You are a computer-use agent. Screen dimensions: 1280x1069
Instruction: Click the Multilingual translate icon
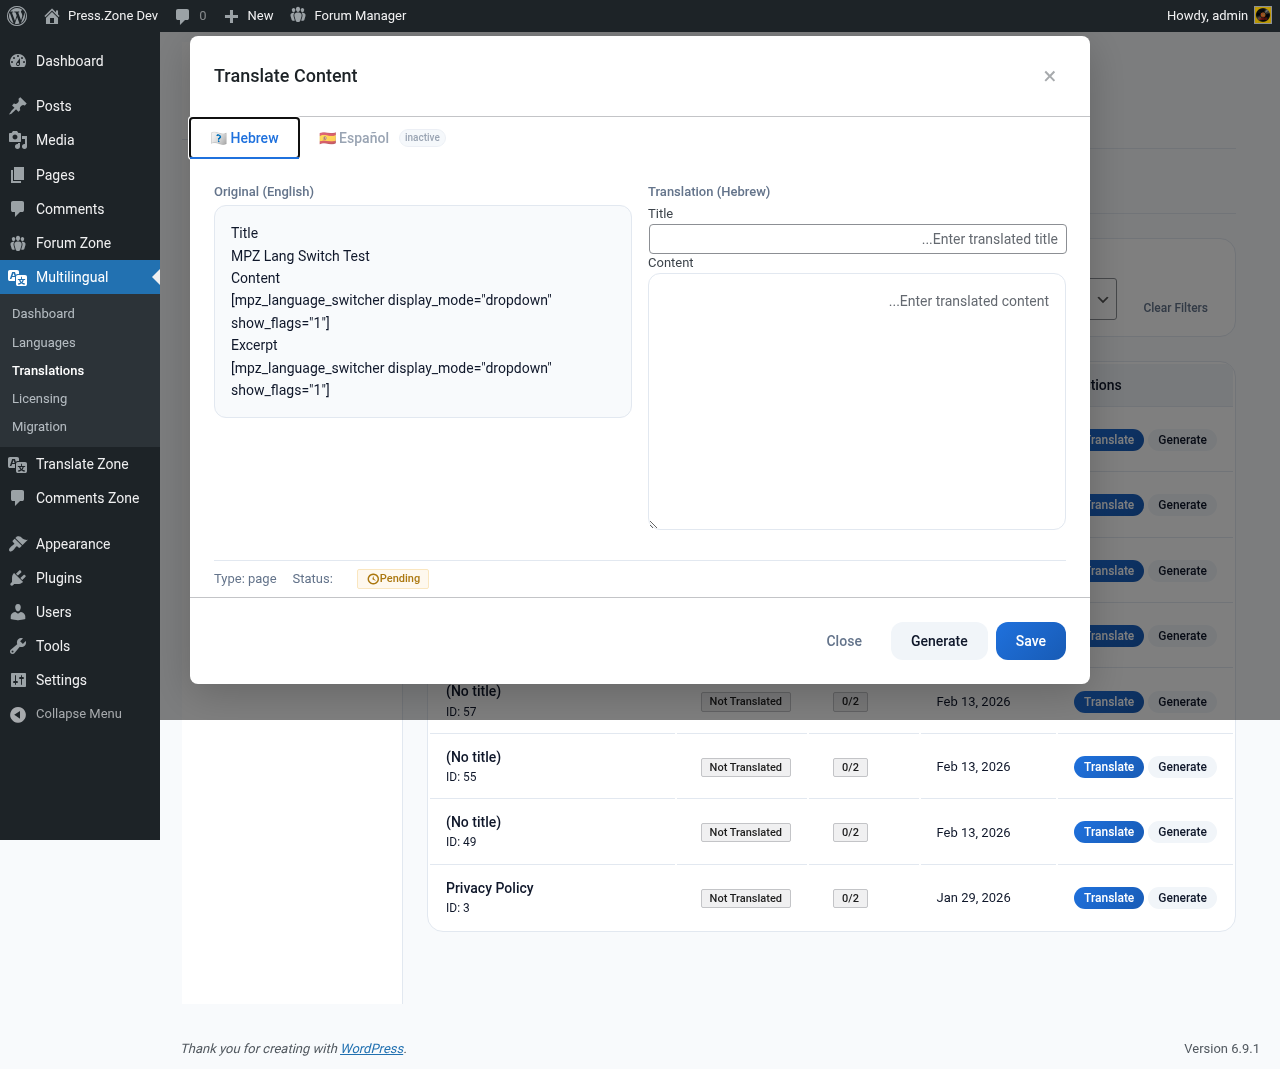click(x=18, y=277)
